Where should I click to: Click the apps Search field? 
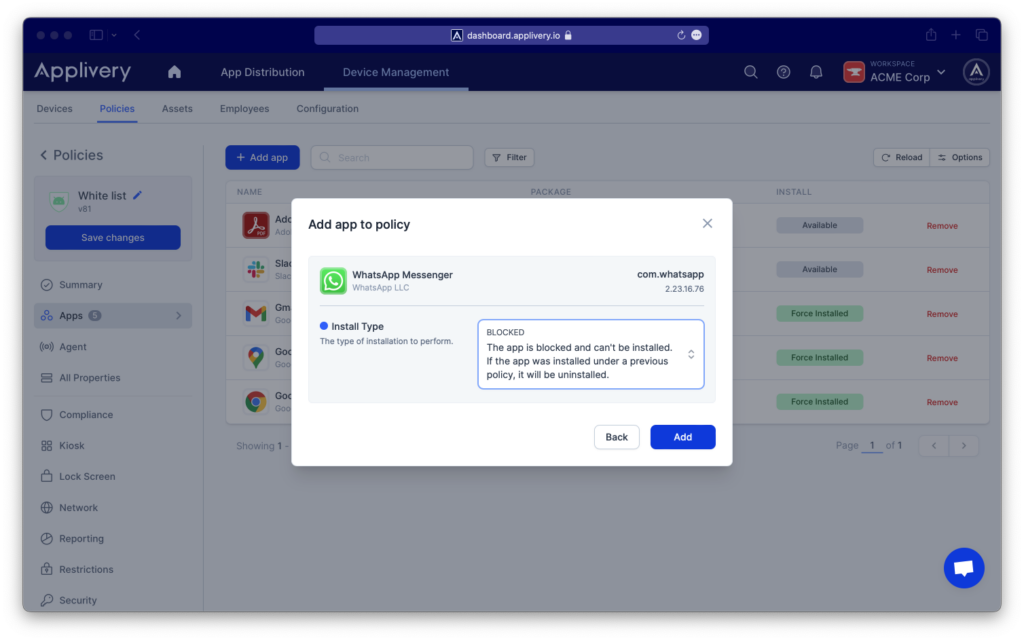[x=392, y=157]
